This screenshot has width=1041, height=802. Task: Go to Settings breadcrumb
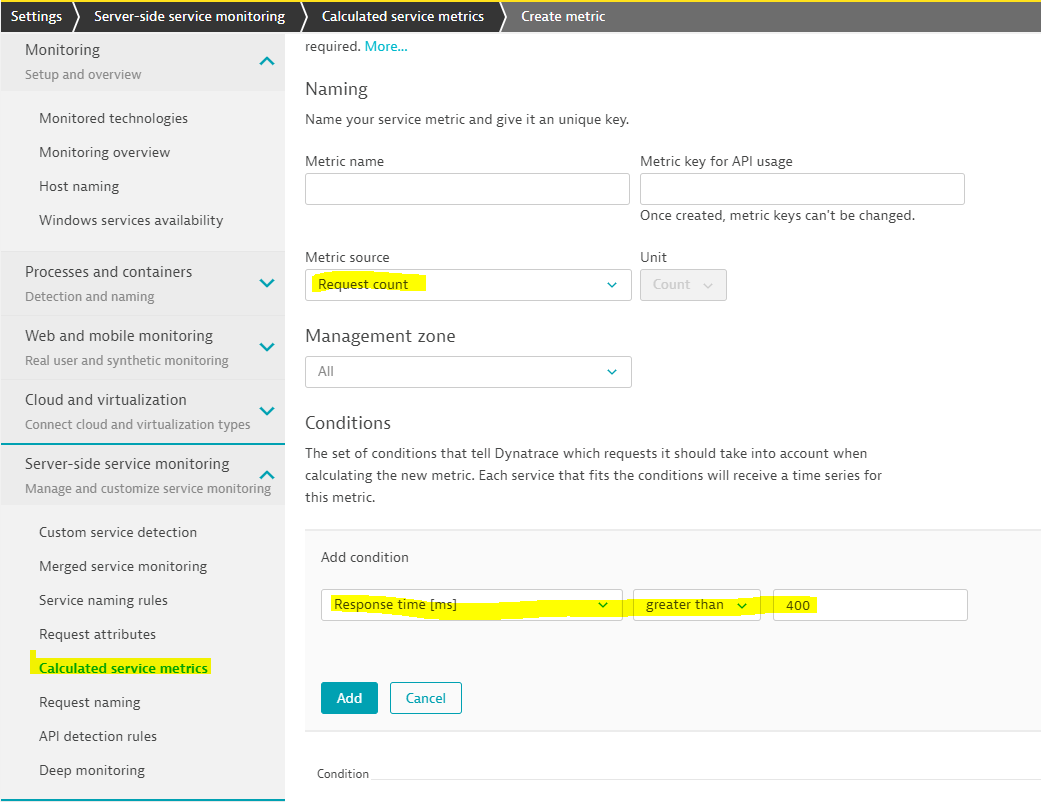(36, 16)
